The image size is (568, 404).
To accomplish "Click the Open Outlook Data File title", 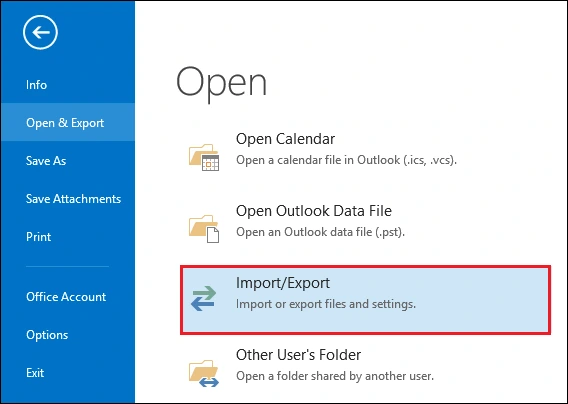I will pyautogui.click(x=314, y=211).
